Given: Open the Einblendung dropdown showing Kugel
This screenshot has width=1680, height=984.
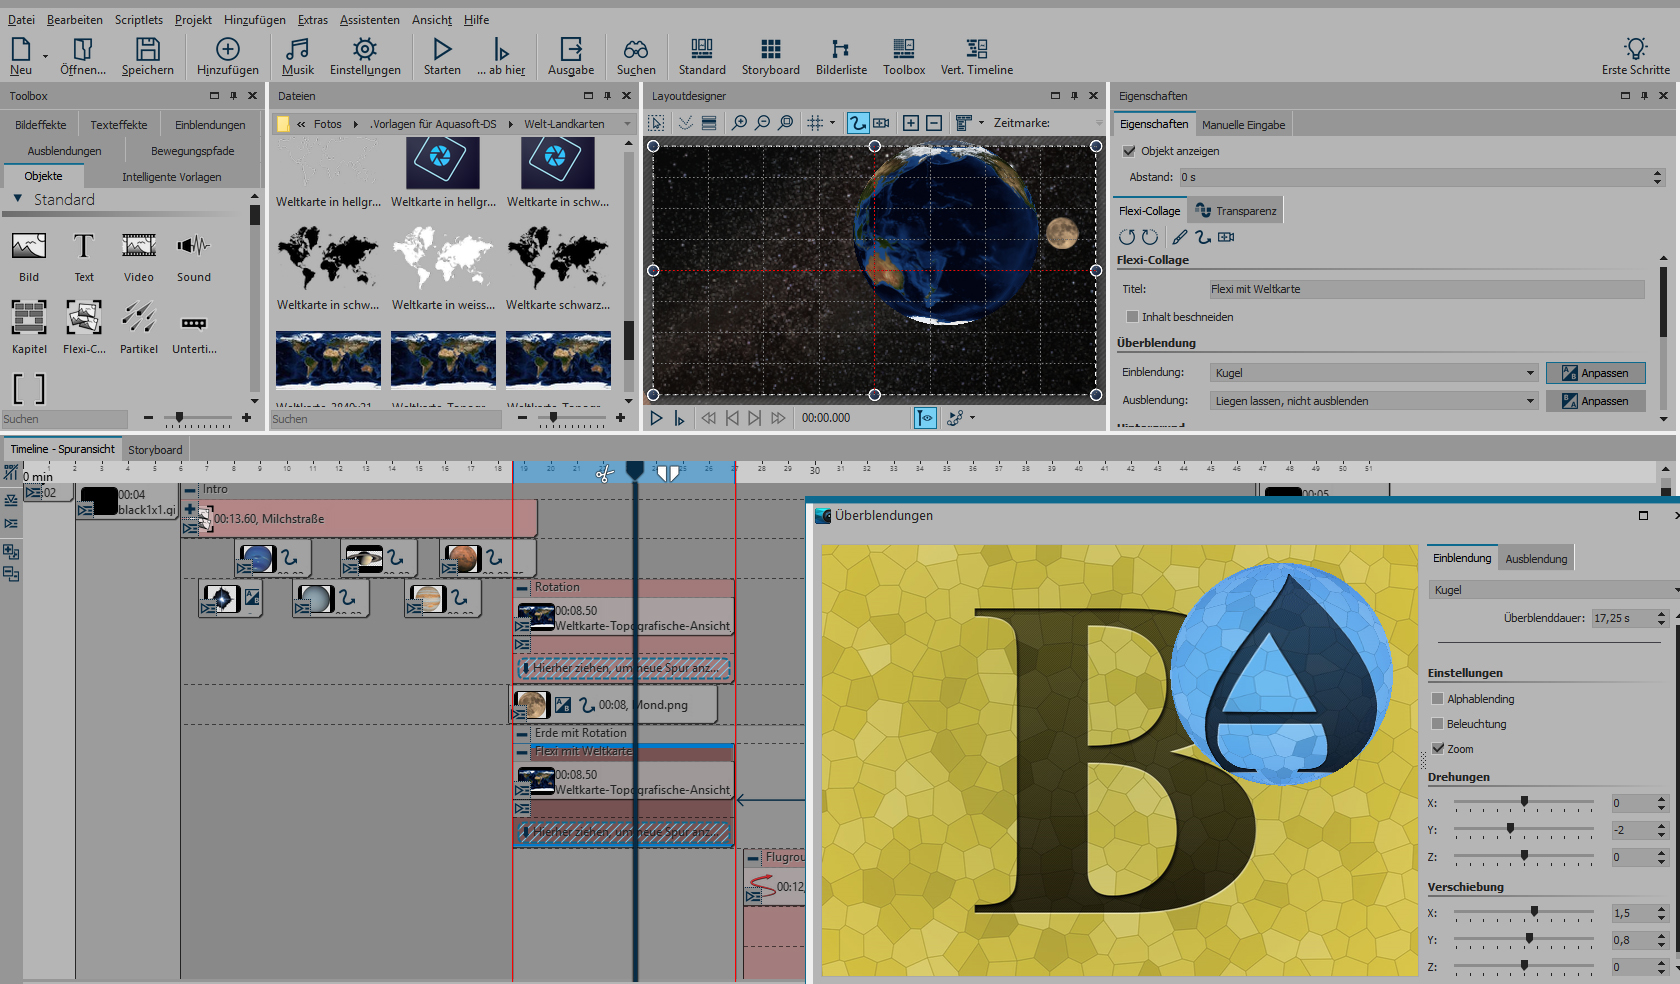Looking at the screenshot, I should (x=1374, y=373).
